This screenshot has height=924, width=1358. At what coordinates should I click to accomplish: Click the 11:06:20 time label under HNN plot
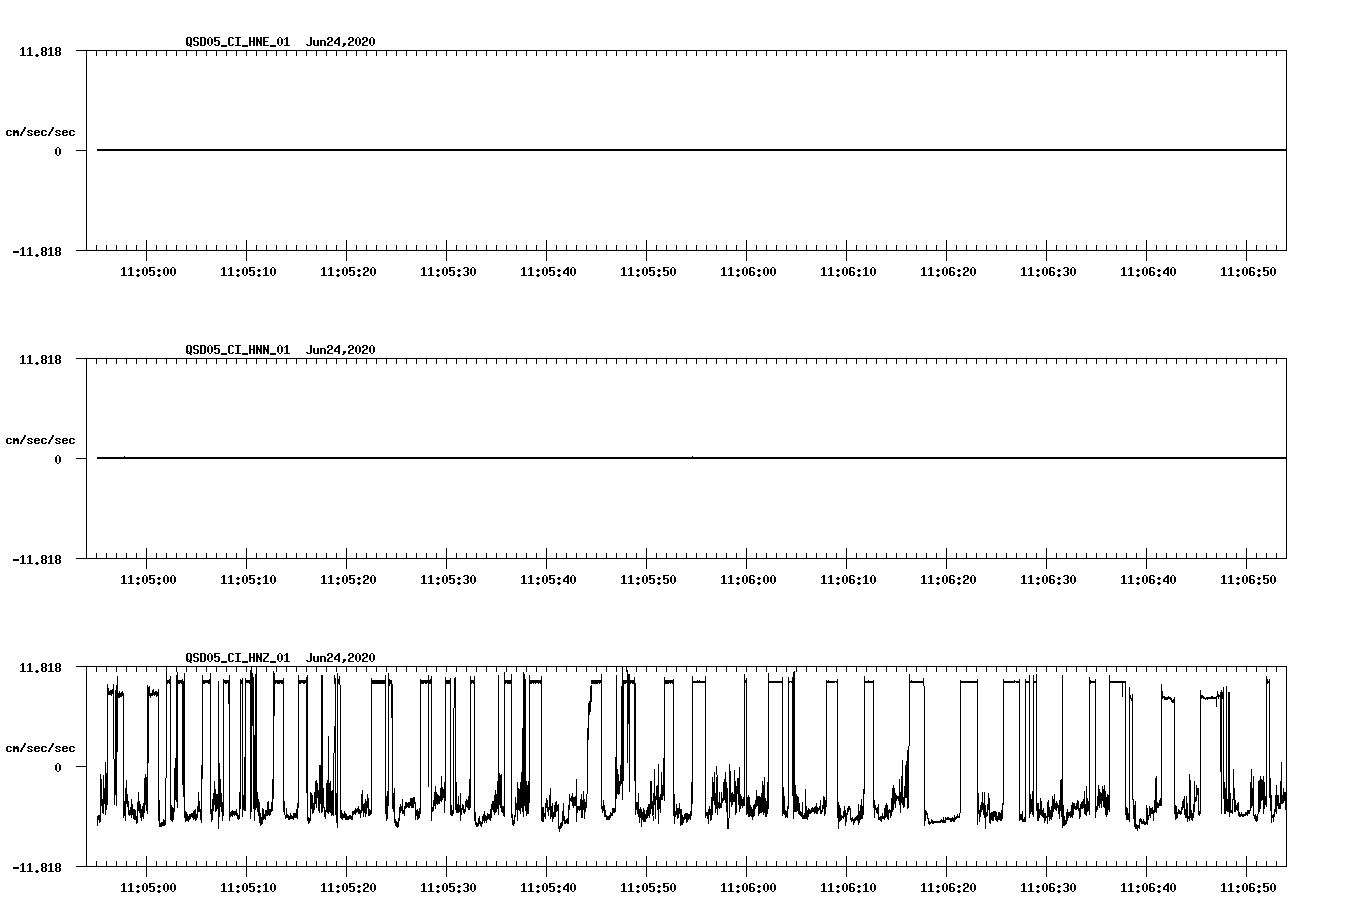(948, 580)
